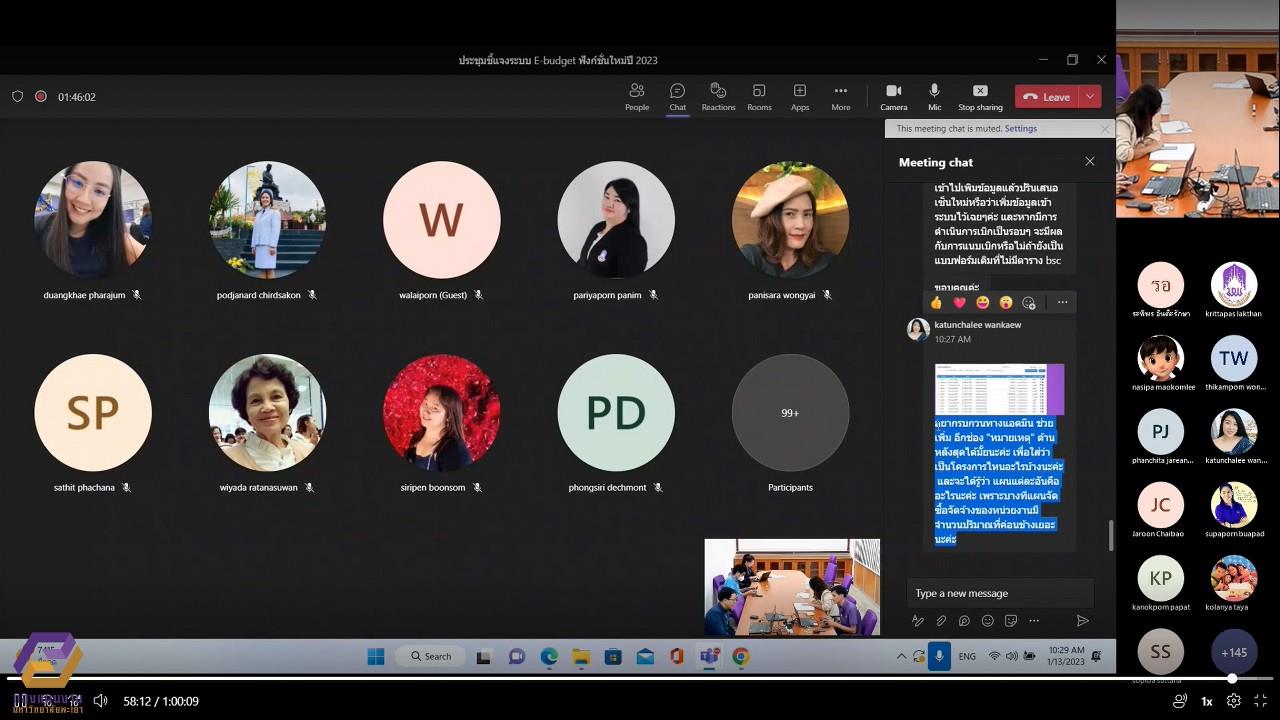Attach a file to chat message
Screen dimensions: 1280x720
pos(941,621)
